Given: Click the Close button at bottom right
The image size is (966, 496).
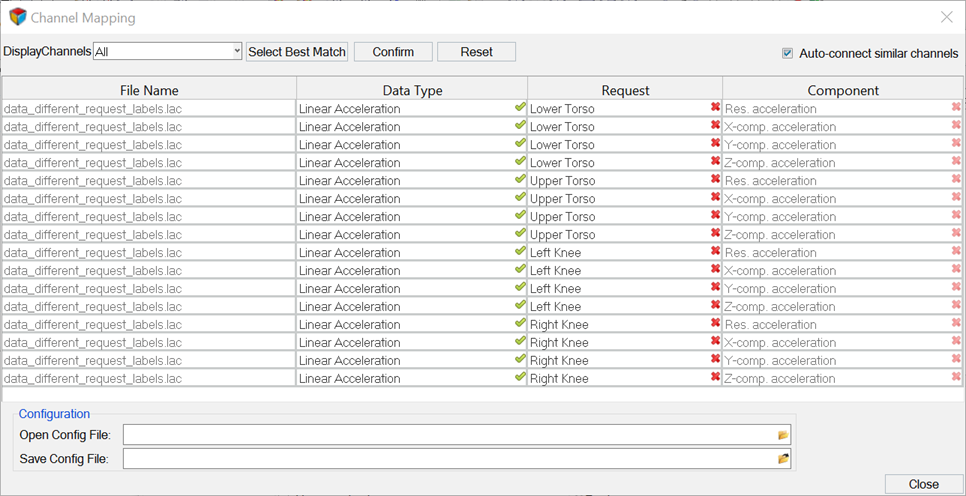Looking at the screenshot, I should 923,484.
